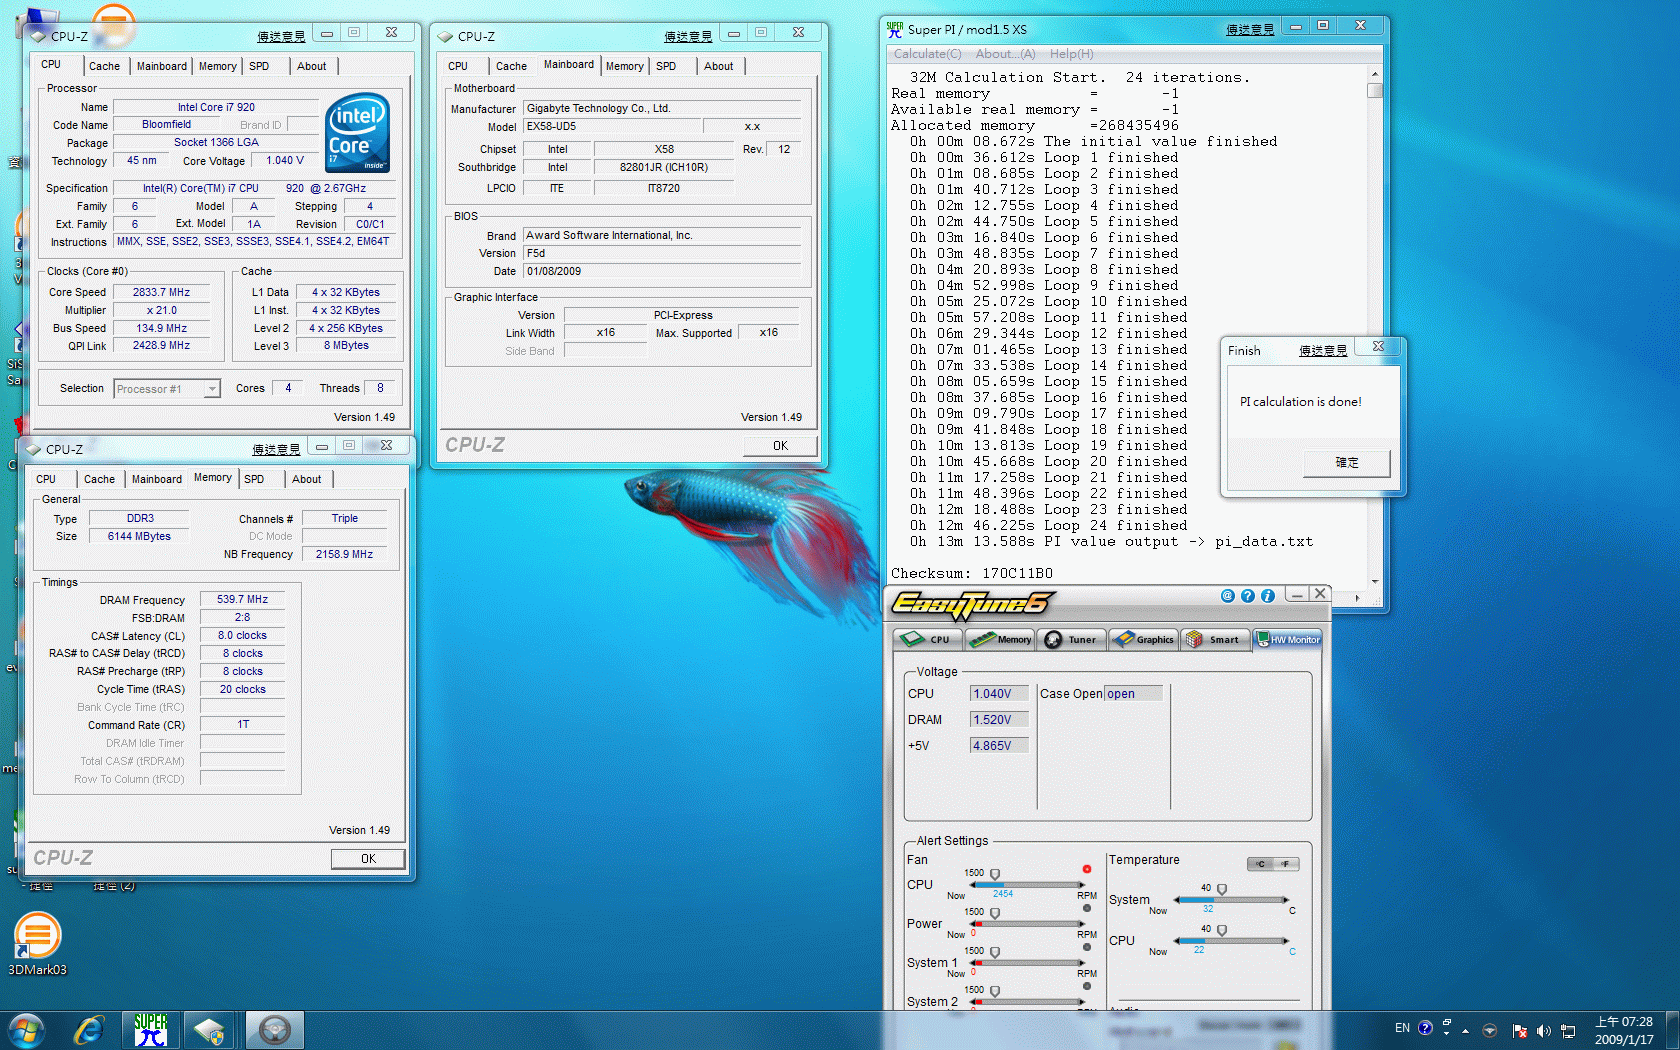1680x1050 pixels.
Task: Switch to the Tuner tab in EasyTune6
Action: coord(1070,640)
